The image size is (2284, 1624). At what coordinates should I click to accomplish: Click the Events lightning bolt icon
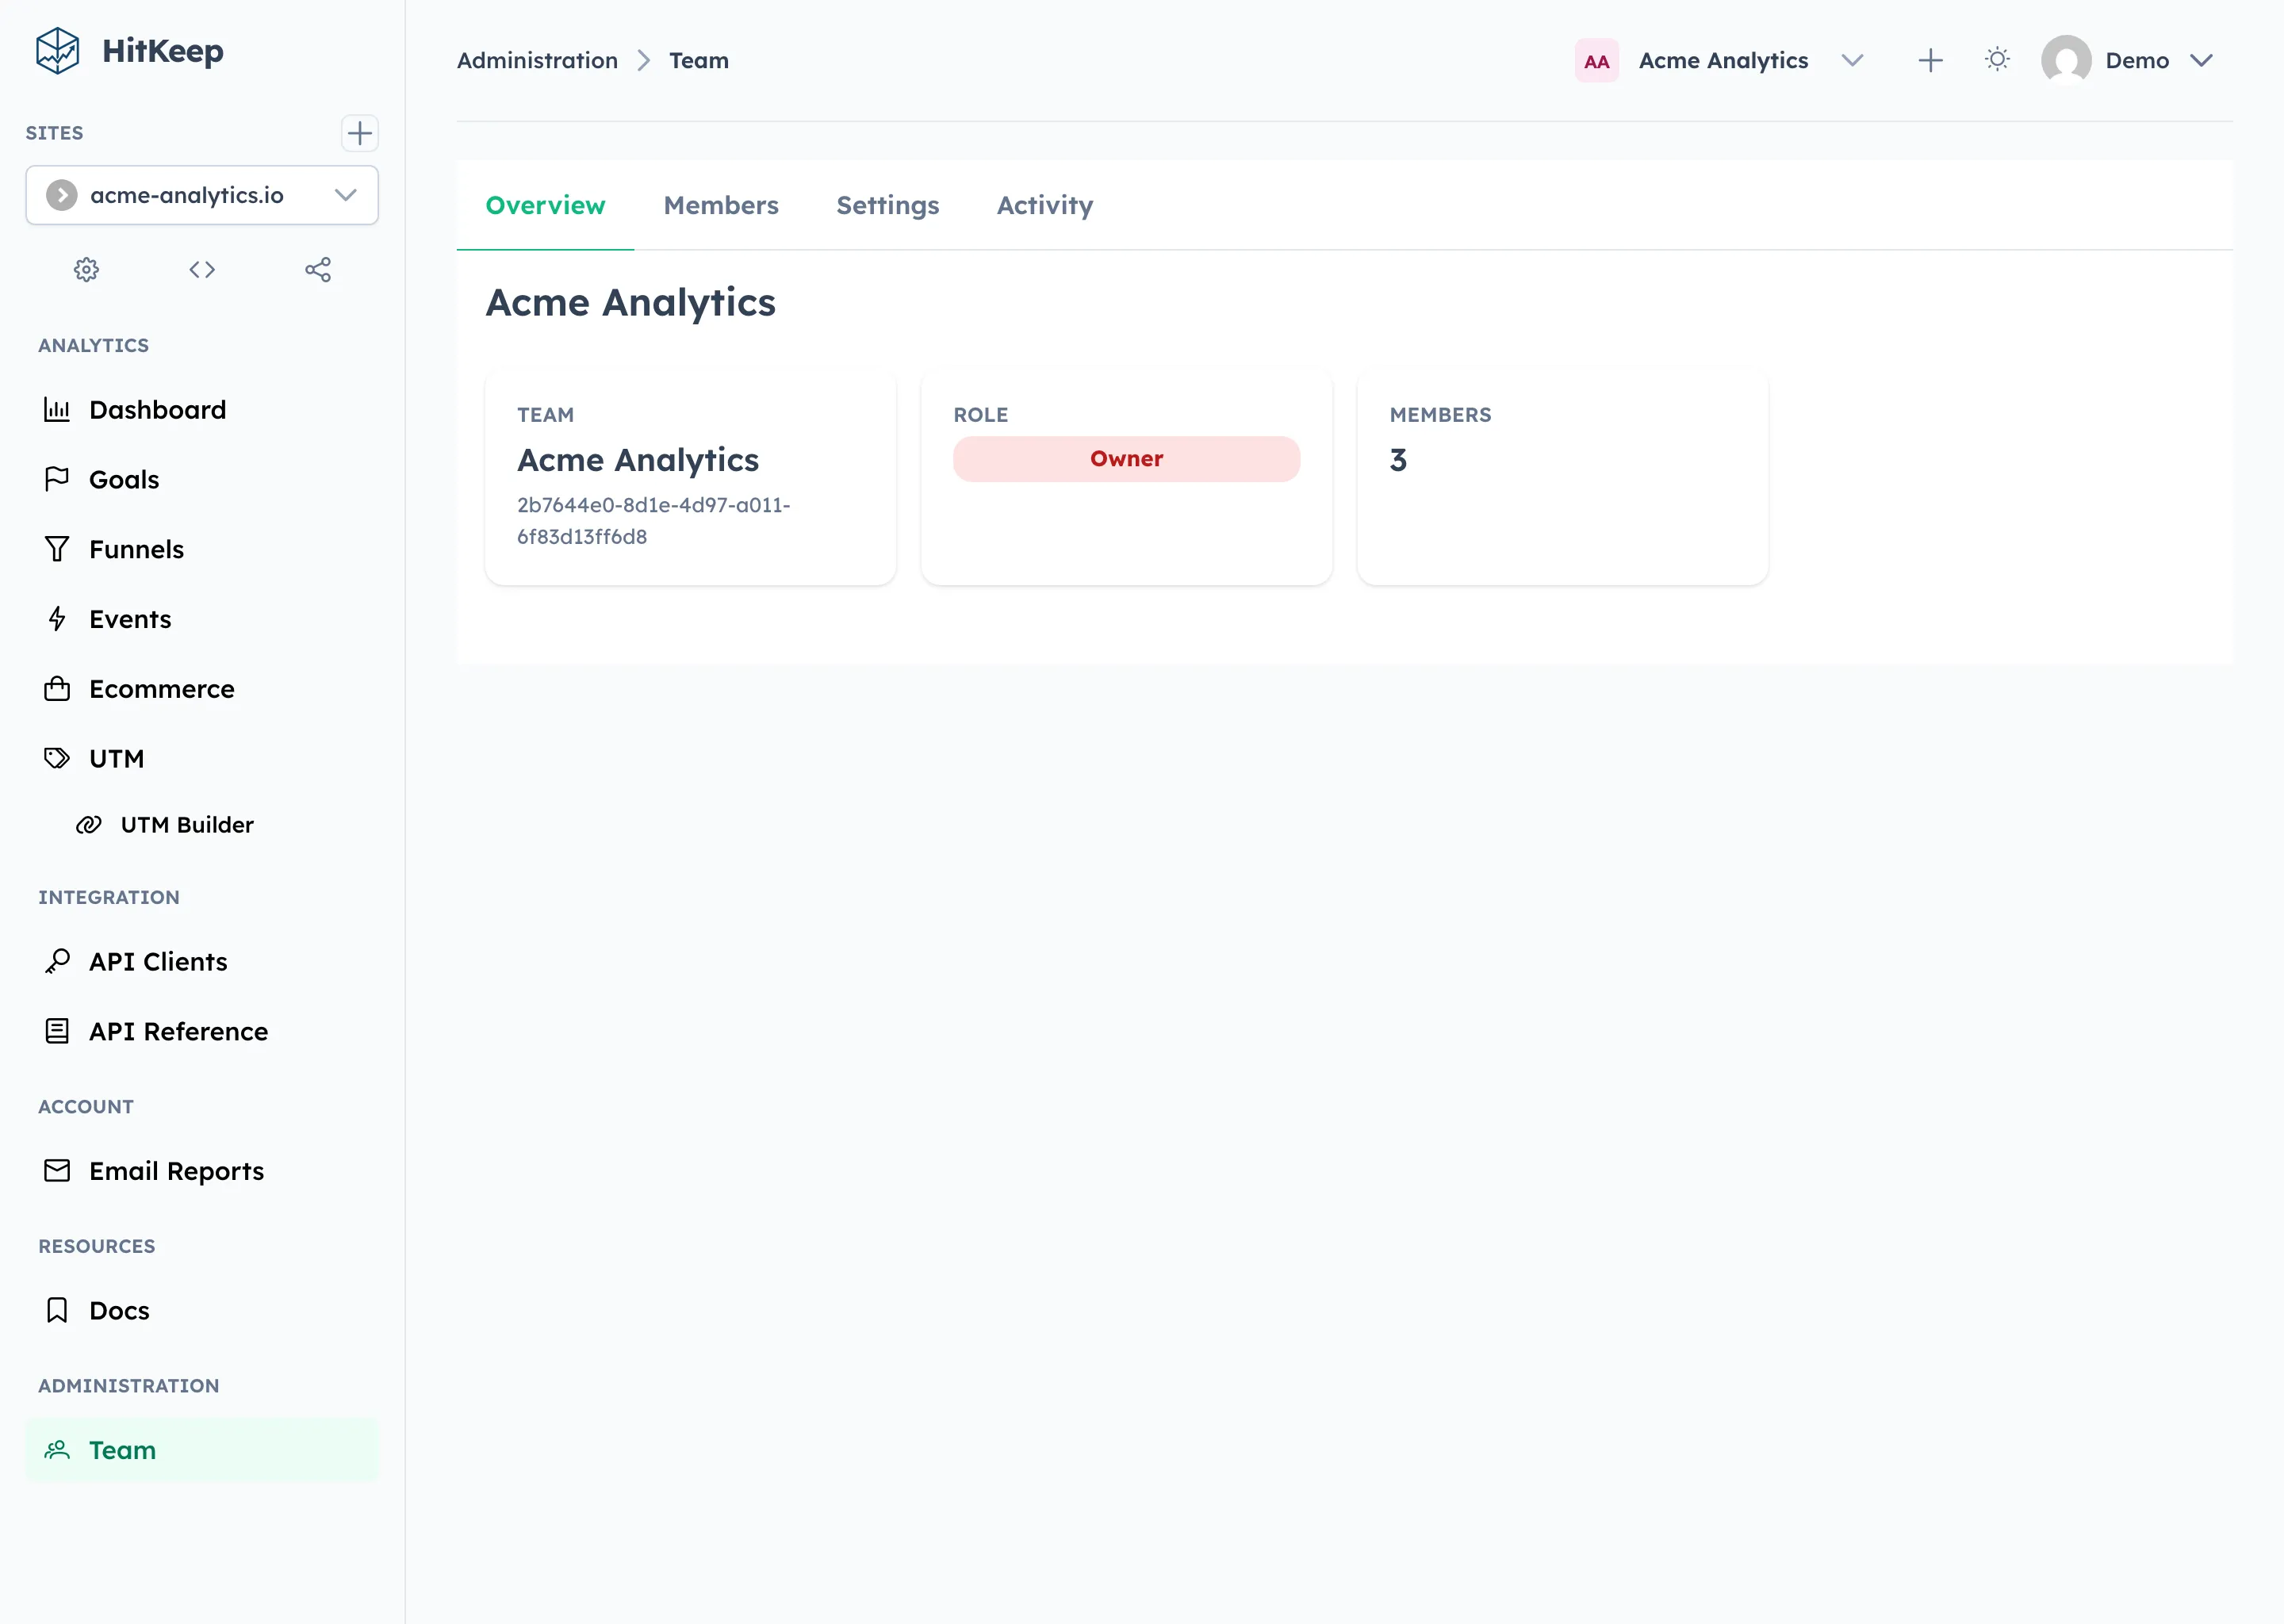(x=57, y=618)
